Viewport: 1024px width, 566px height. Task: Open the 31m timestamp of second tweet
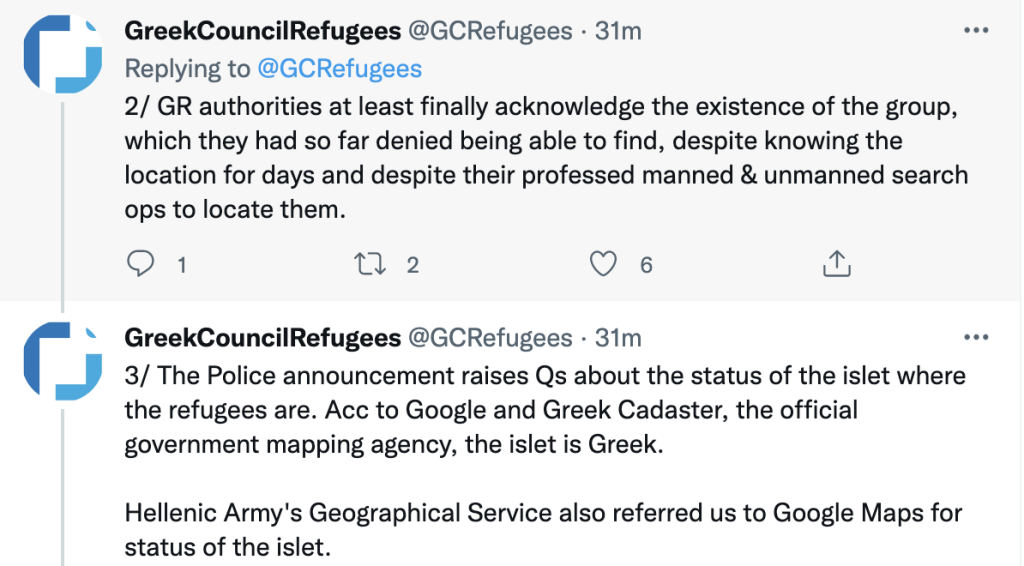[x=618, y=338]
